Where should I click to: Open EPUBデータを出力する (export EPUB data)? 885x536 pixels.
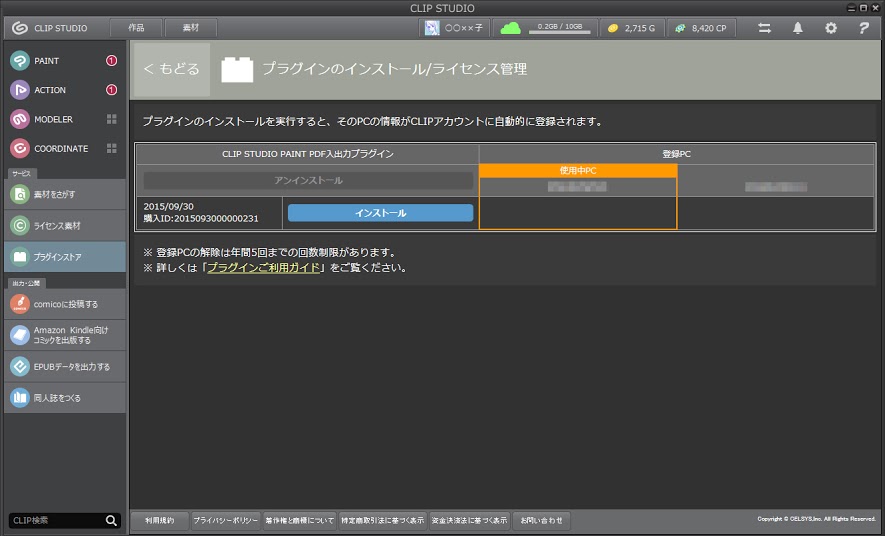coord(65,367)
